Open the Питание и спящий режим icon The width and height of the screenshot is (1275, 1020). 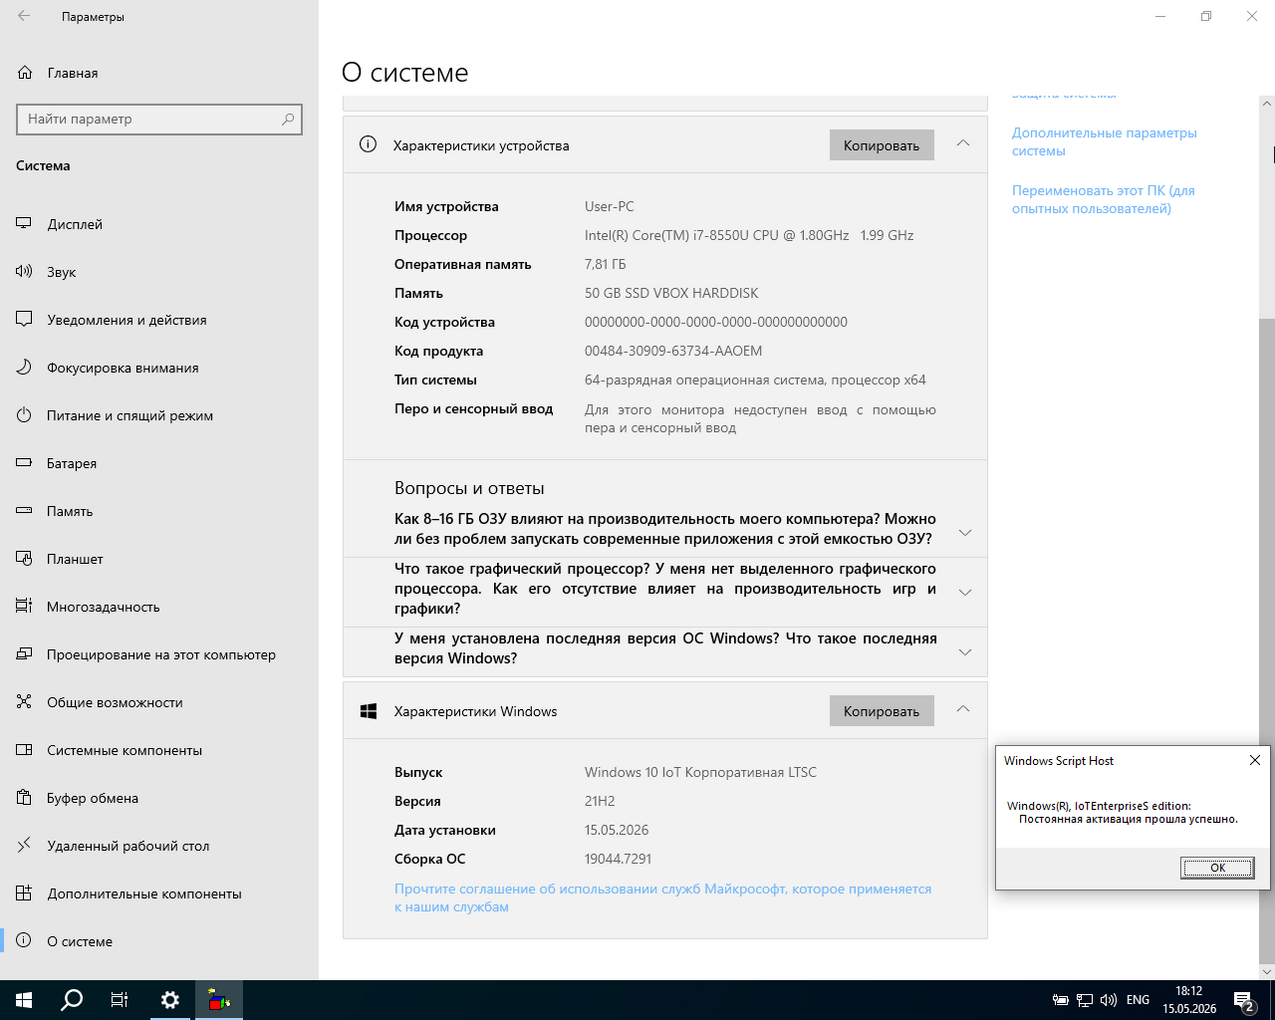tap(24, 415)
